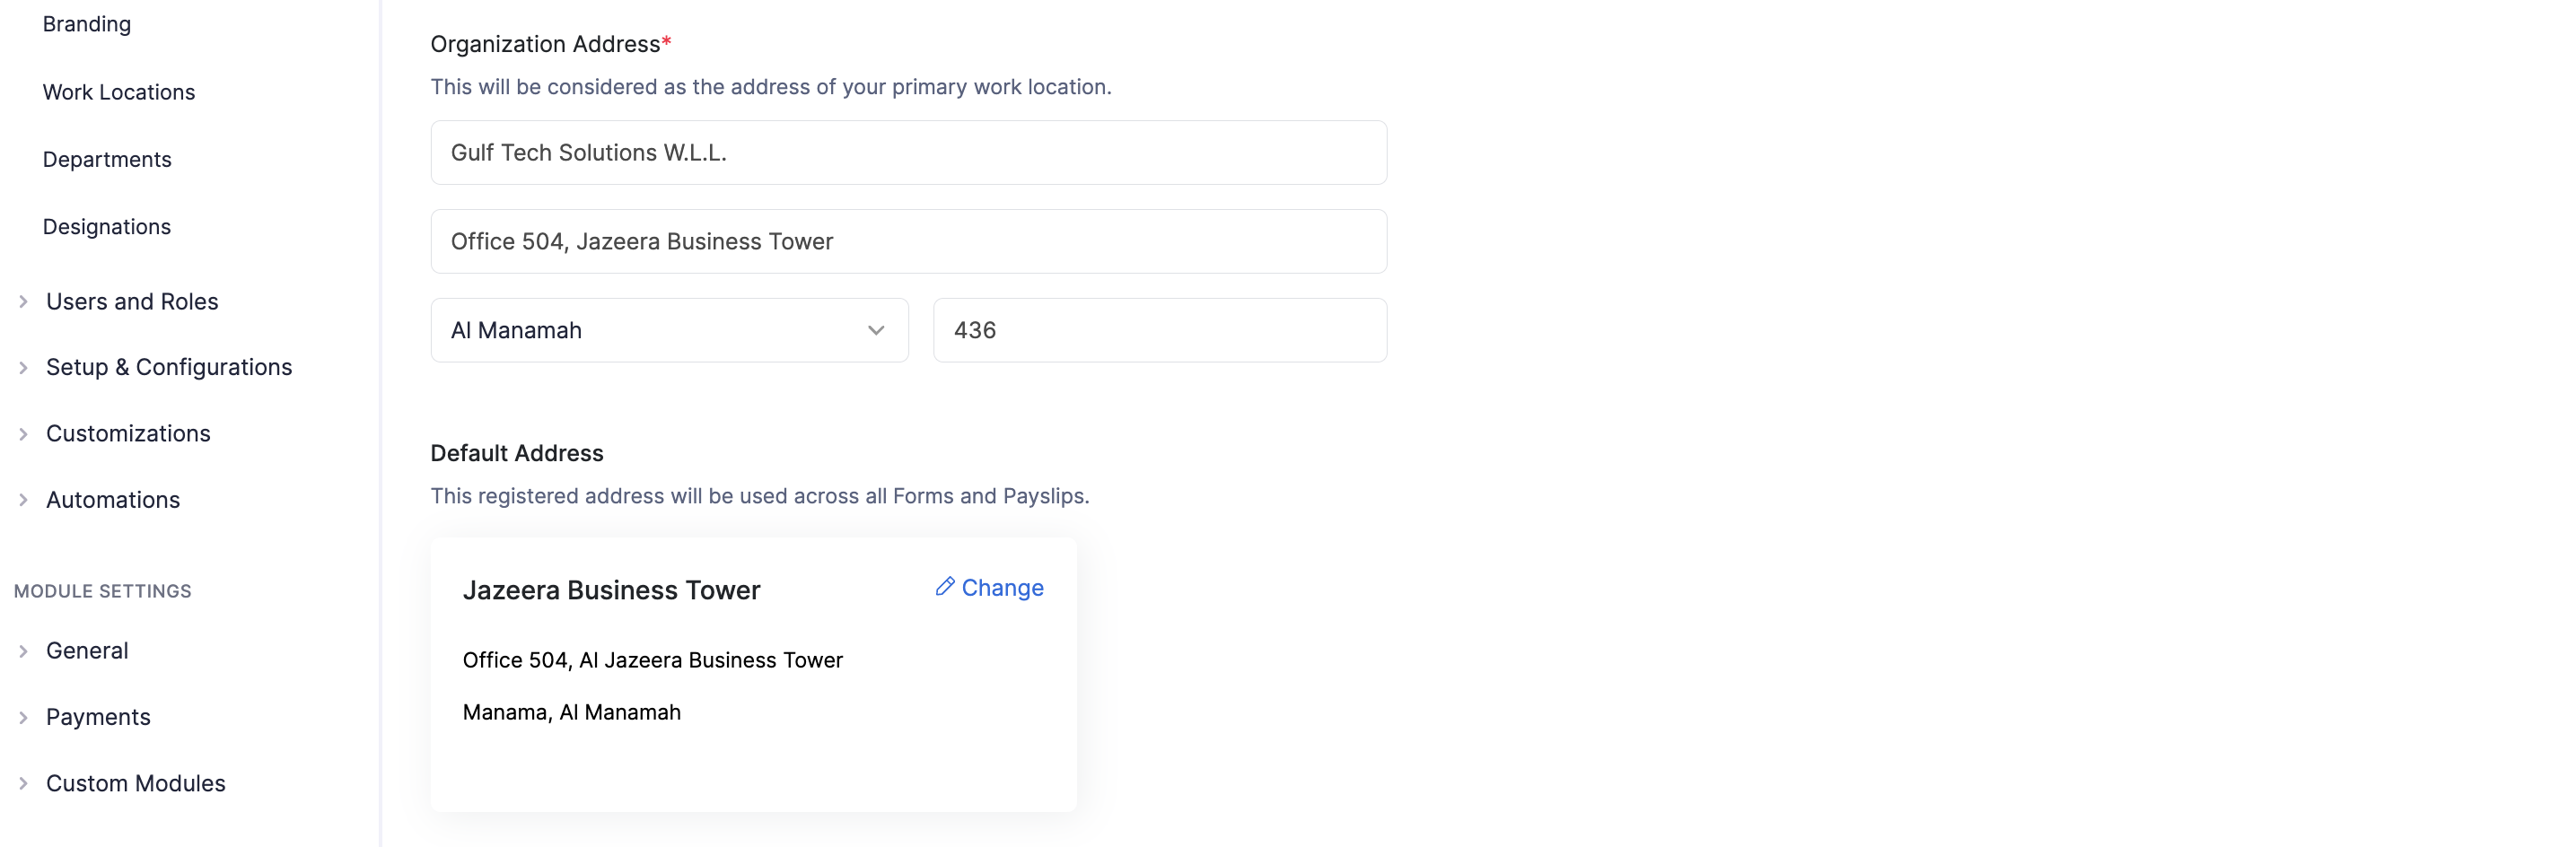Edit Gulf Tech Solutions address field

click(908, 153)
